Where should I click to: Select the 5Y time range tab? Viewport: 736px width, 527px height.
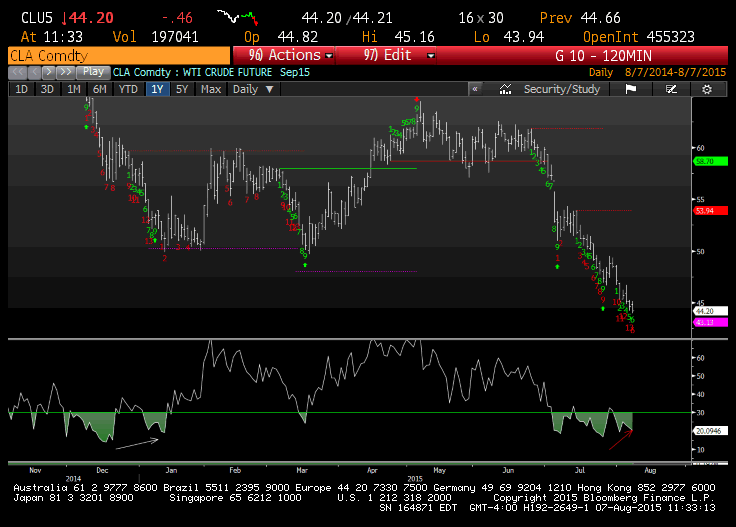(x=182, y=89)
